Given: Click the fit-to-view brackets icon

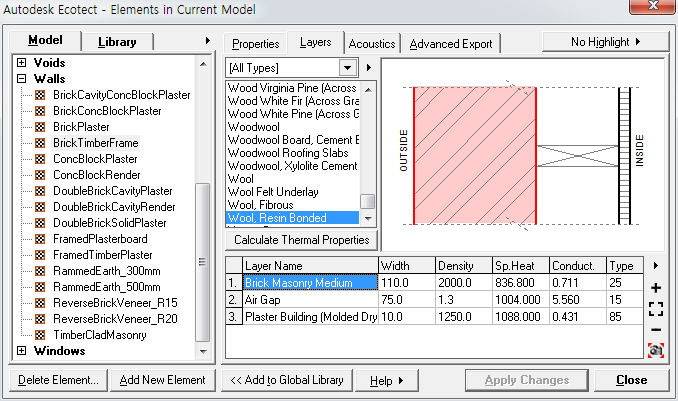Looking at the screenshot, I should pyautogui.click(x=656, y=309).
